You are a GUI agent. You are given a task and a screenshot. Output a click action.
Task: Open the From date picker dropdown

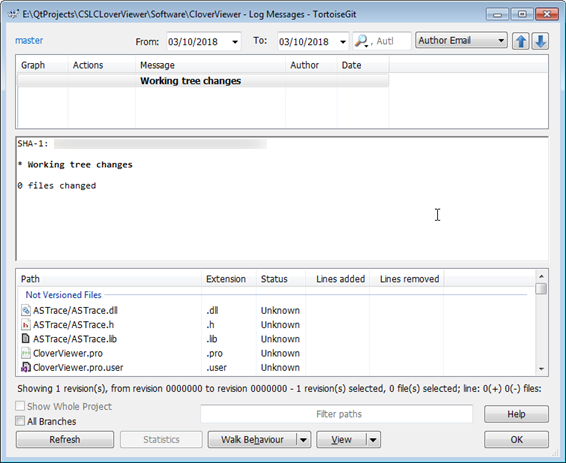[235, 42]
